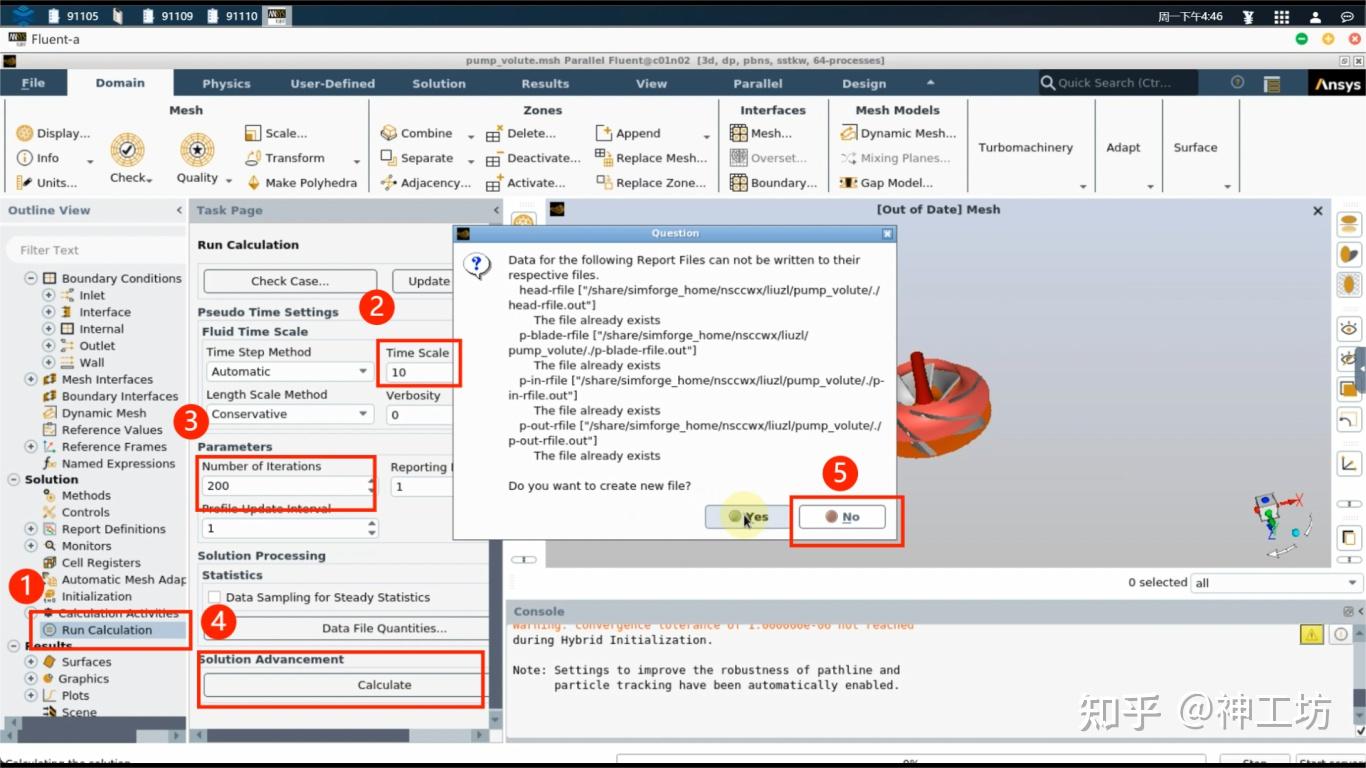The height and width of the screenshot is (768, 1366).
Task: Click Make Polyhedra in Mesh group
Action: click(301, 183)
